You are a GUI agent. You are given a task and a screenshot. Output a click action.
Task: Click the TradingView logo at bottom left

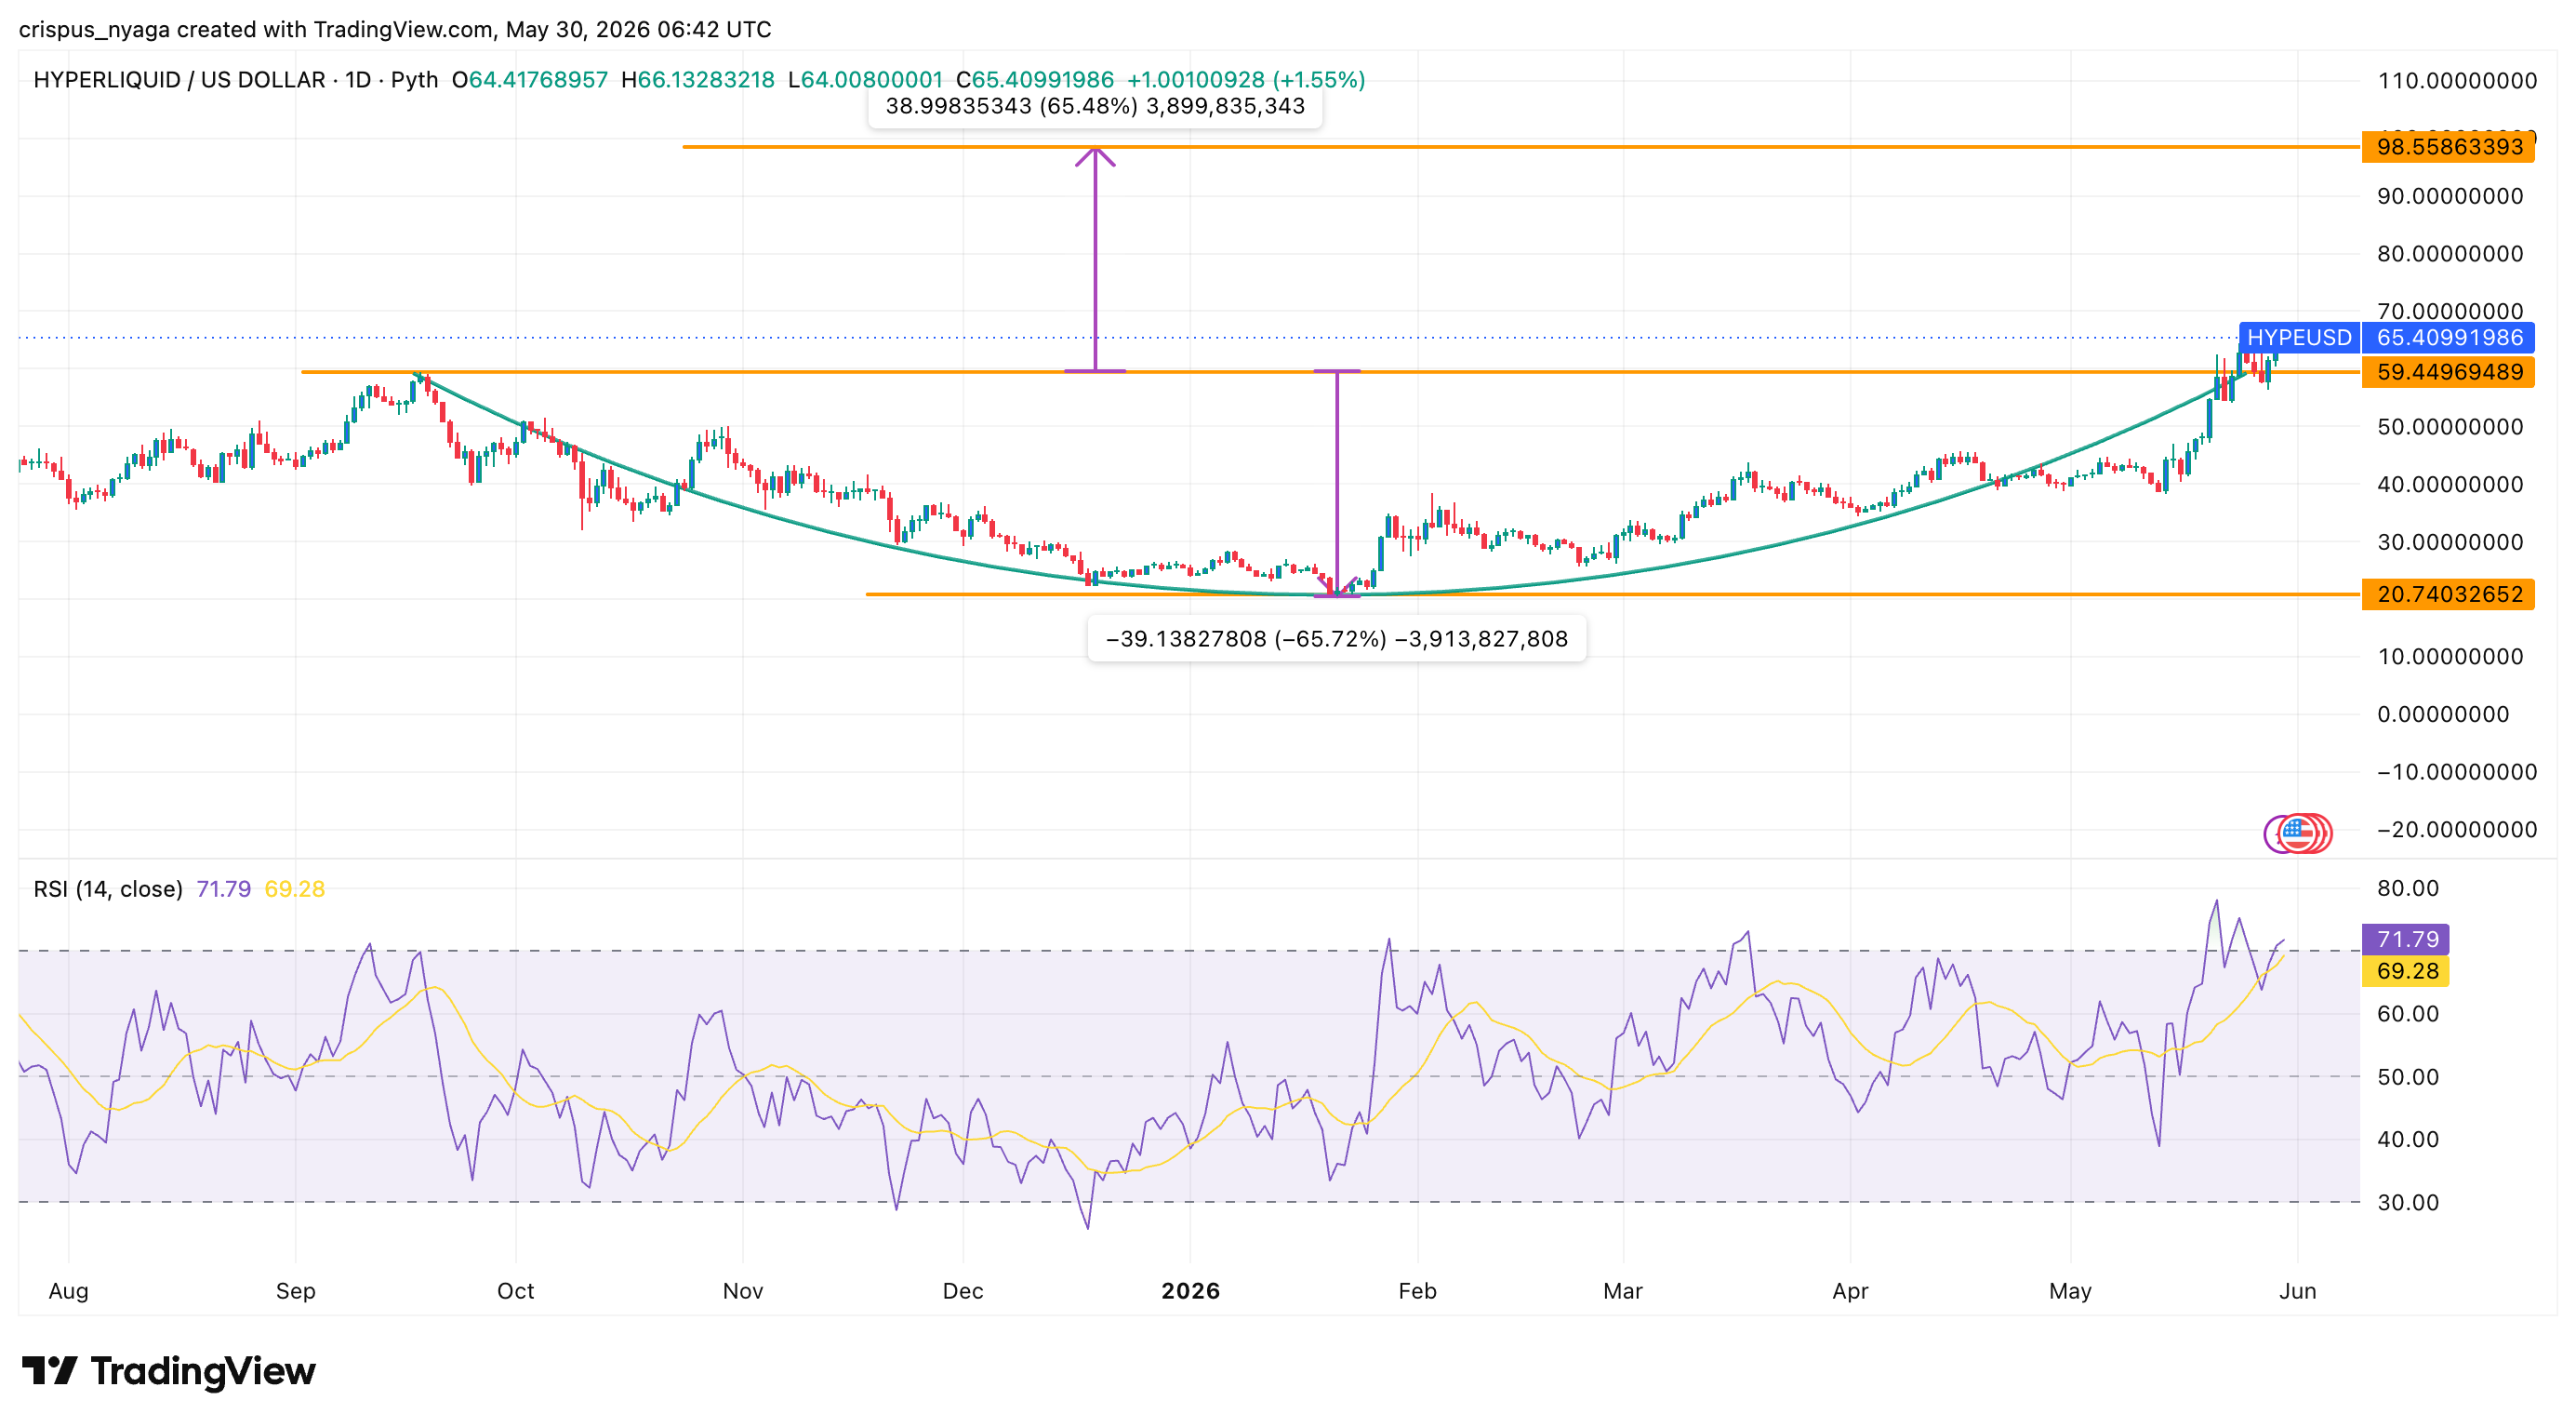[168, 1371]
